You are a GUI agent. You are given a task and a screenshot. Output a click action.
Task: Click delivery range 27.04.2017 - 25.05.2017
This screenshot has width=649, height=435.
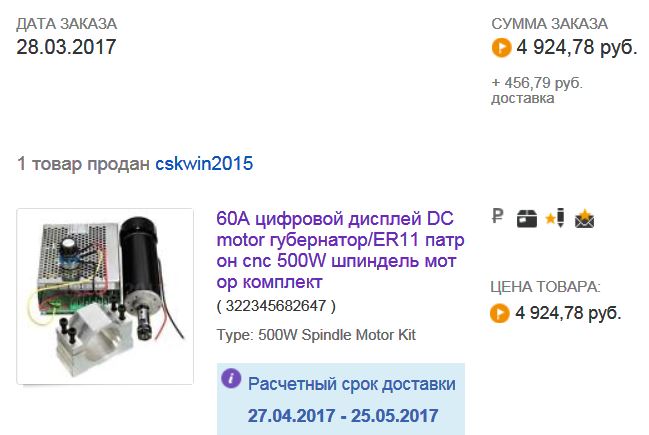click(x=343, y=416)
